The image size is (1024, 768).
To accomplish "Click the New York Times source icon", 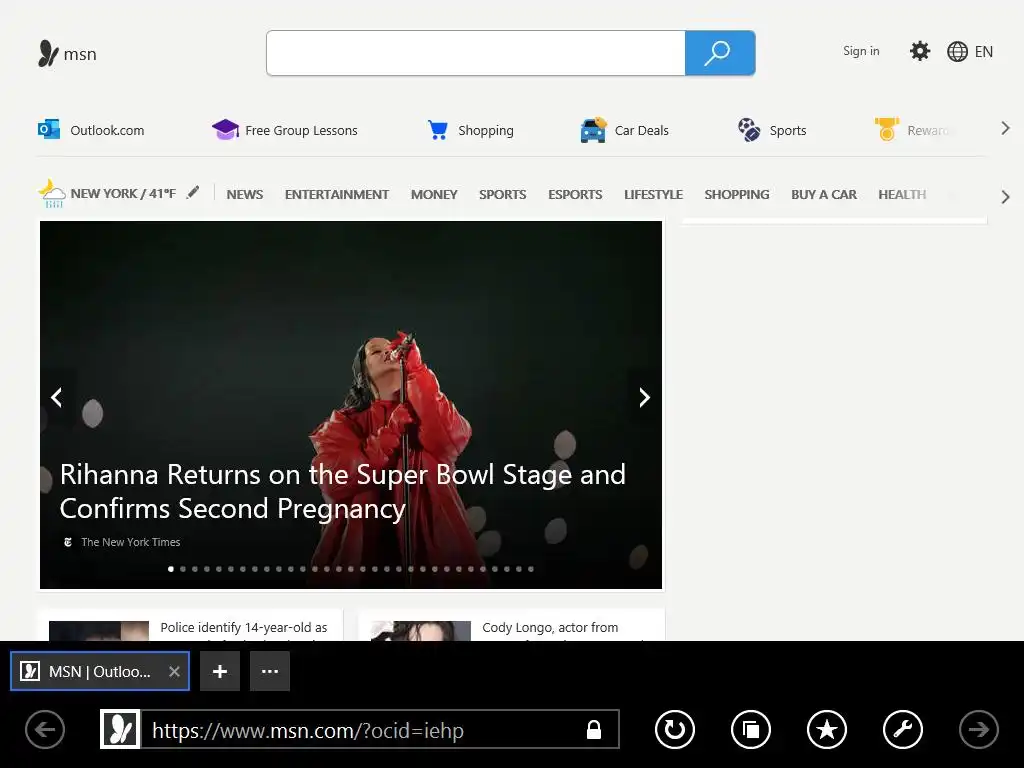I will (68, 542).
